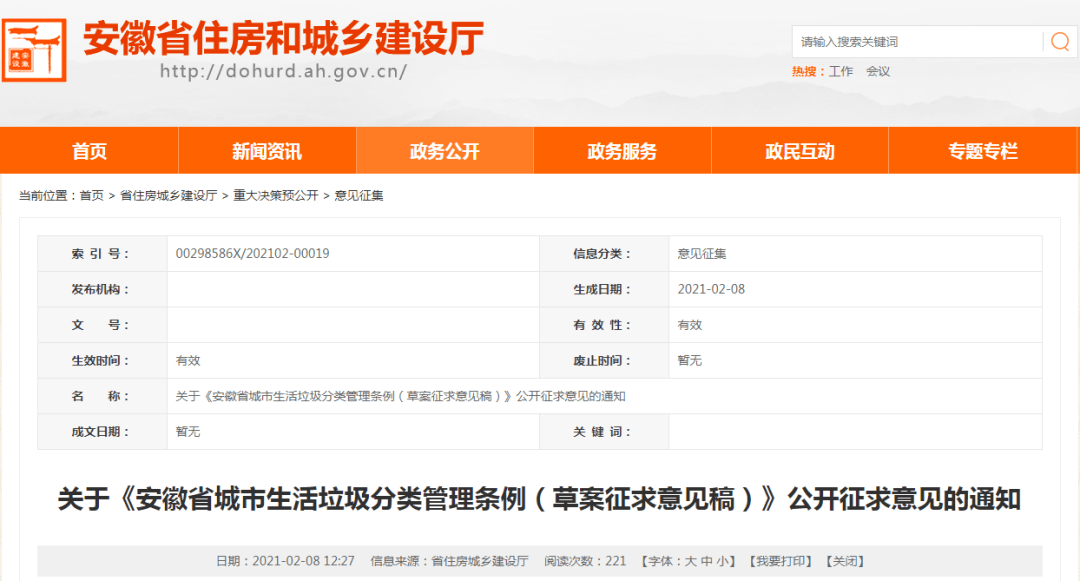Screen dimensions: 1080x581
Task: Click the site title 安徽省住房和城乡建设厅
Action: pyautogui.click(x=284, y=38)
